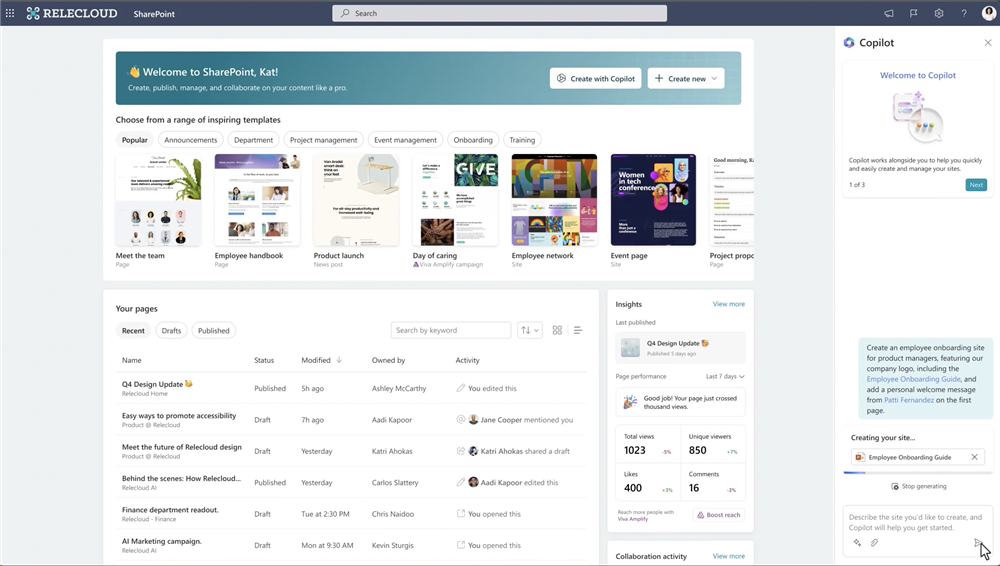Open the sort order dropdown for pages

click(x=530, y=331)
